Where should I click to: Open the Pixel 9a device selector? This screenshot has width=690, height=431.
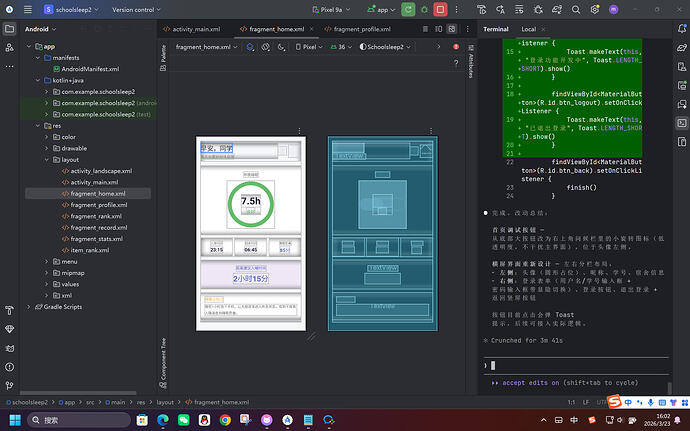[331, 9]
